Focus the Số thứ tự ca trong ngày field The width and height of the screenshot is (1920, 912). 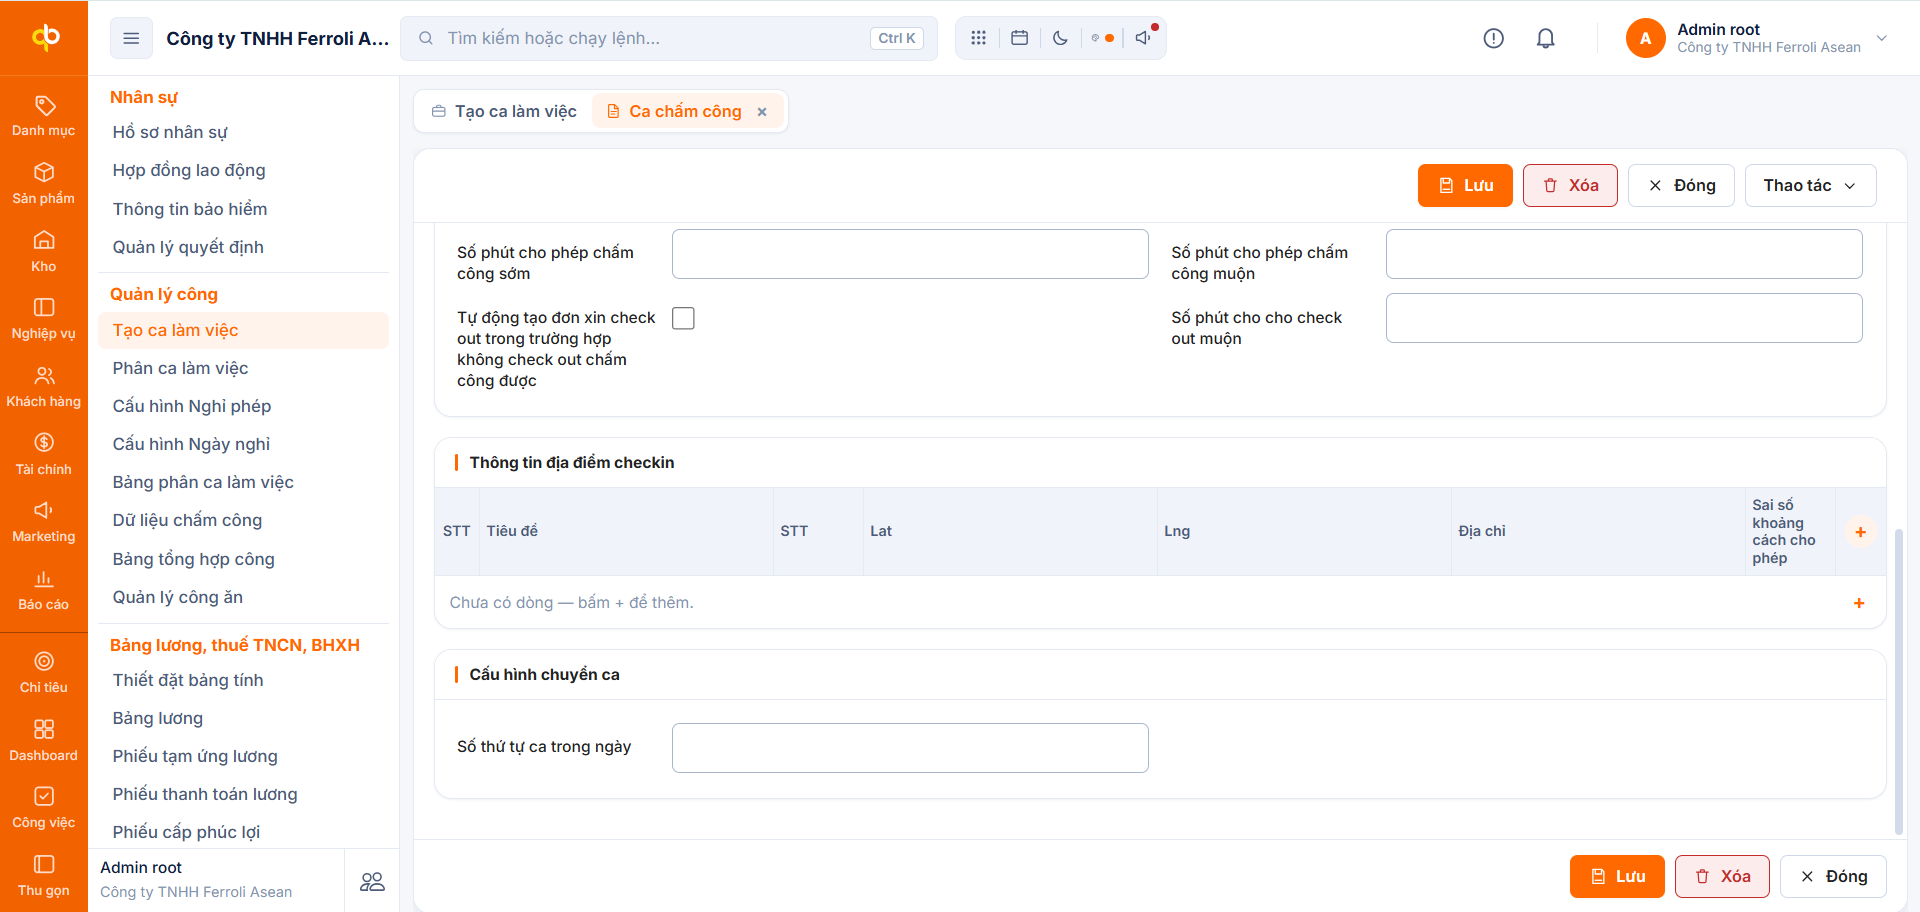coord(910,748)
